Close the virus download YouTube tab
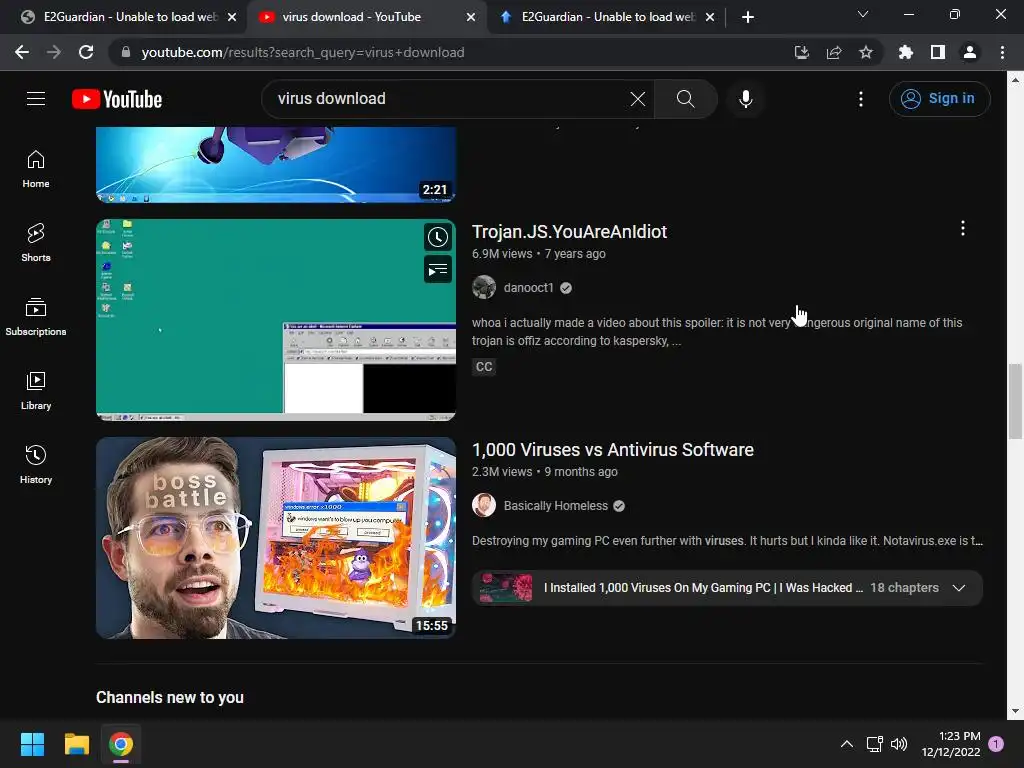The image size is (1024, 768). [x=471, y=17]
